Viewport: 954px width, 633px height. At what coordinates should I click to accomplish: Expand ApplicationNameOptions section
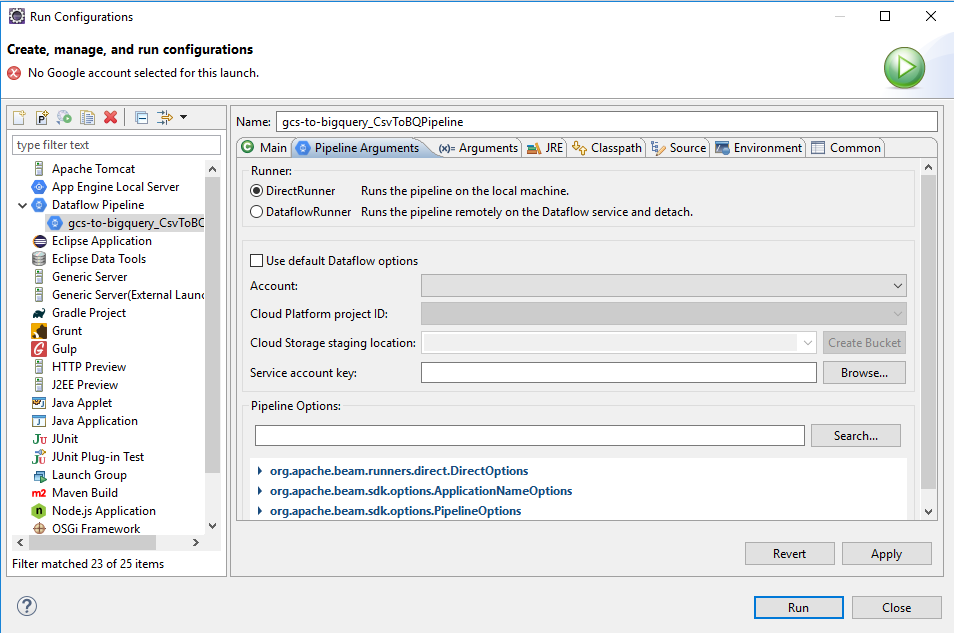click(260, 491)
